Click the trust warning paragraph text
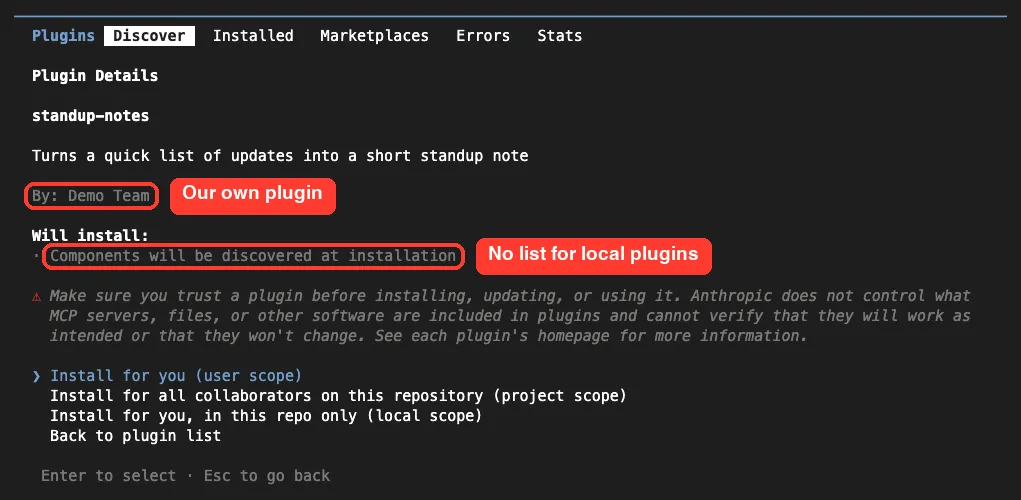 click(510, 316)
